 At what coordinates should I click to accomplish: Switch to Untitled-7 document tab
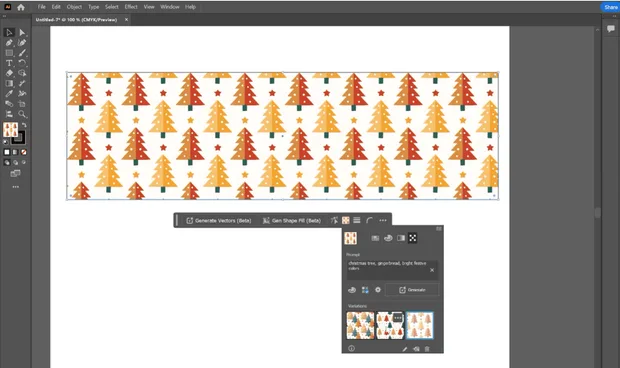[76, 19]
